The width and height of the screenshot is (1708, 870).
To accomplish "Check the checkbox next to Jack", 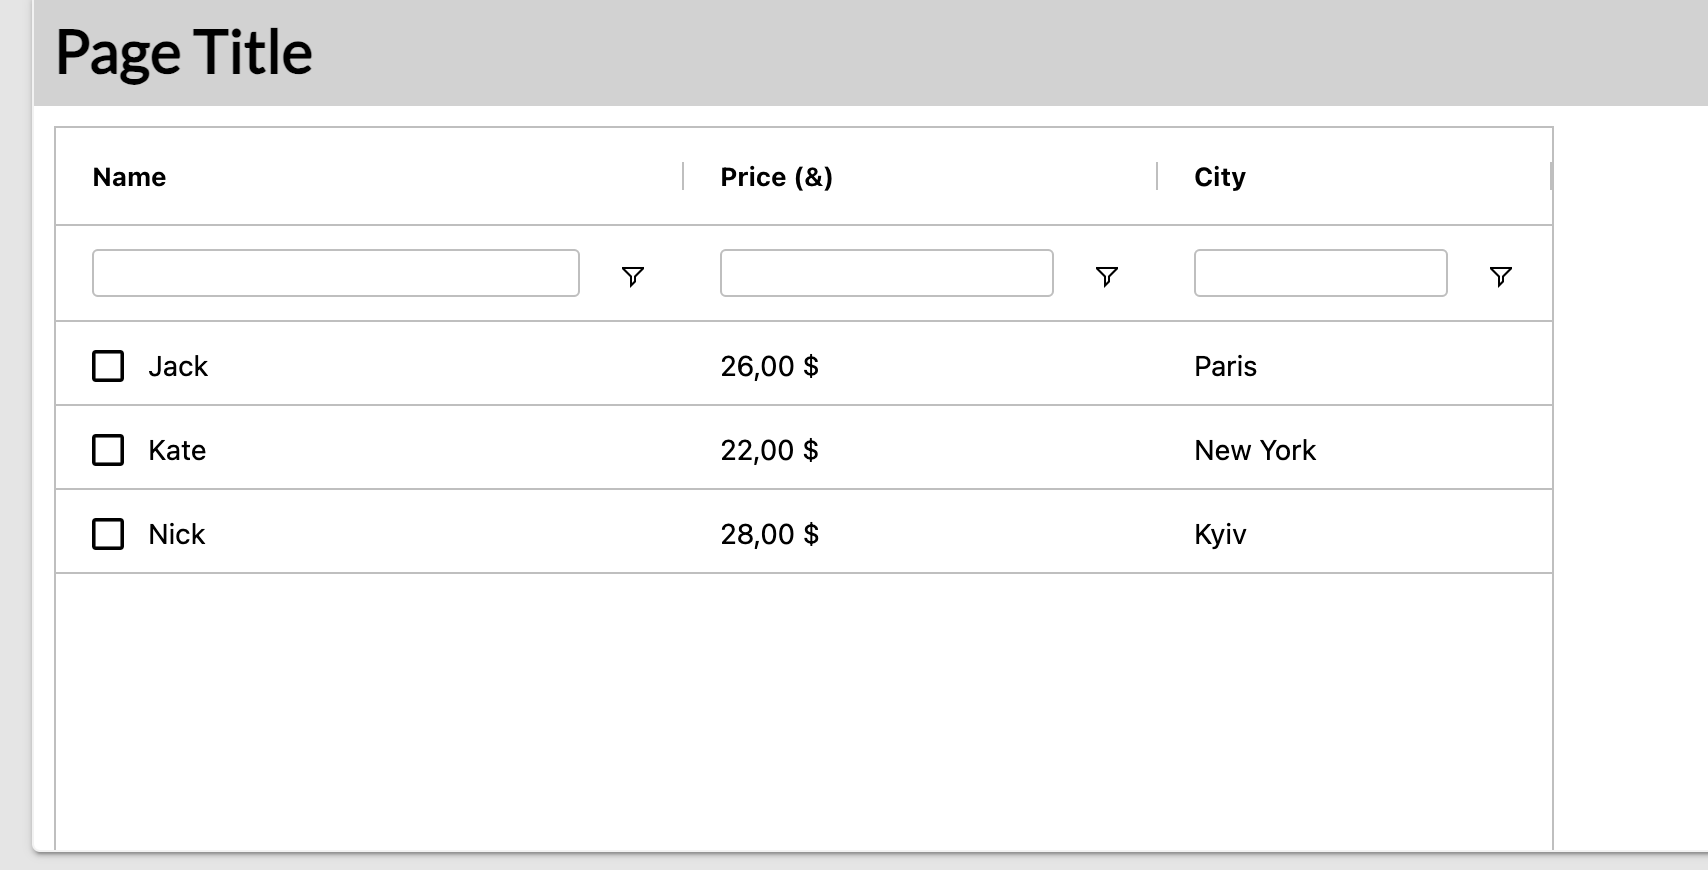I will (108, 366).
